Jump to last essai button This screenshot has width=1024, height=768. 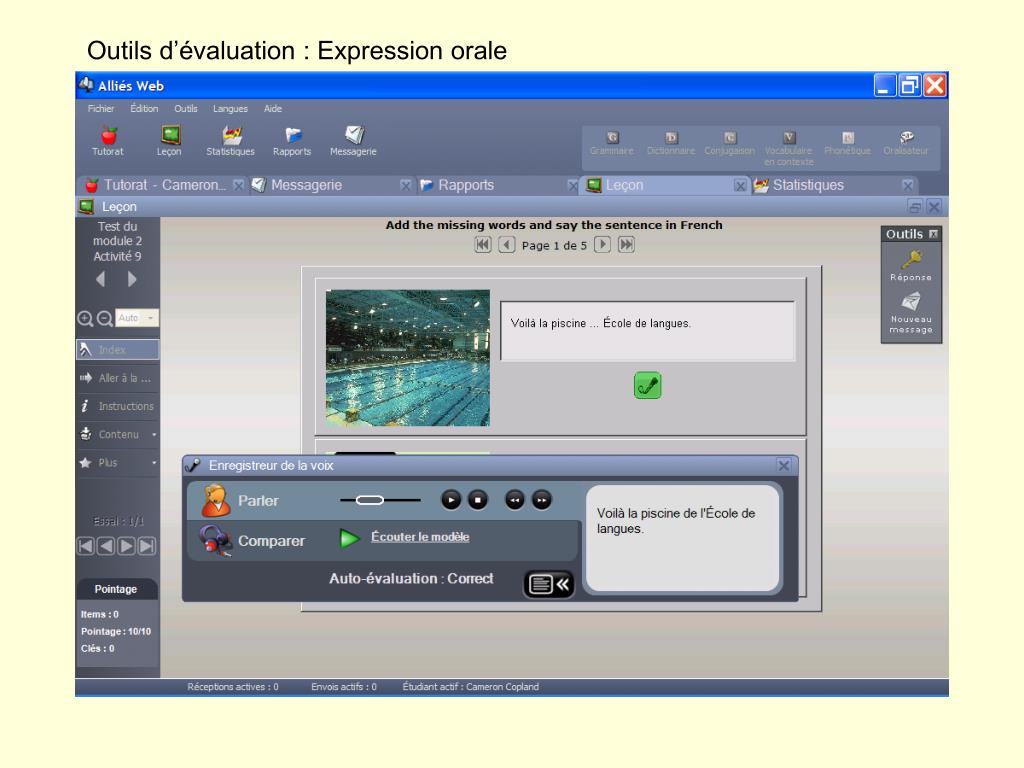148,546
